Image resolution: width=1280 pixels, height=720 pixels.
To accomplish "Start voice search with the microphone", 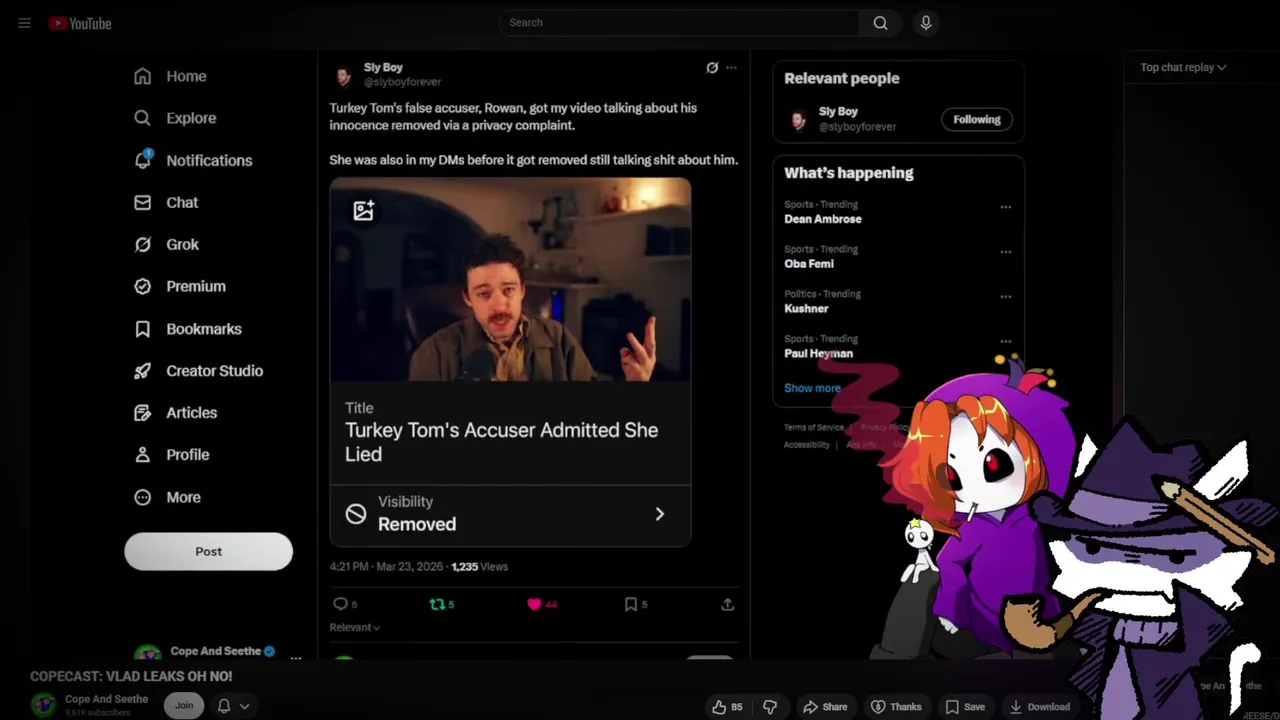I will 926,22.
